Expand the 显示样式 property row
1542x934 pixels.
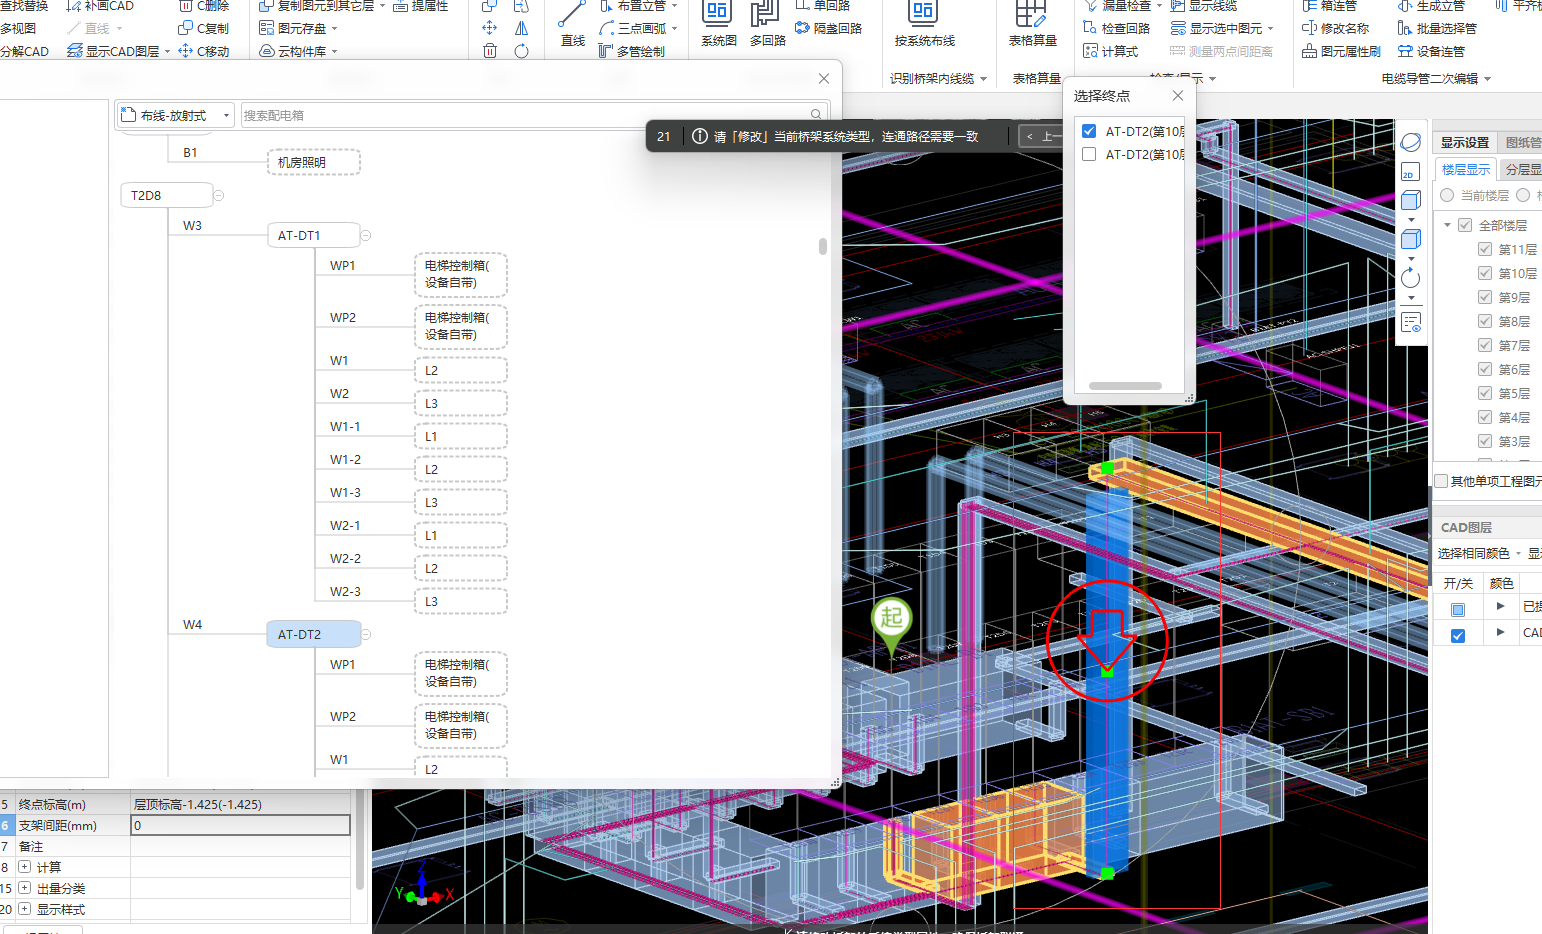[25, 909]
